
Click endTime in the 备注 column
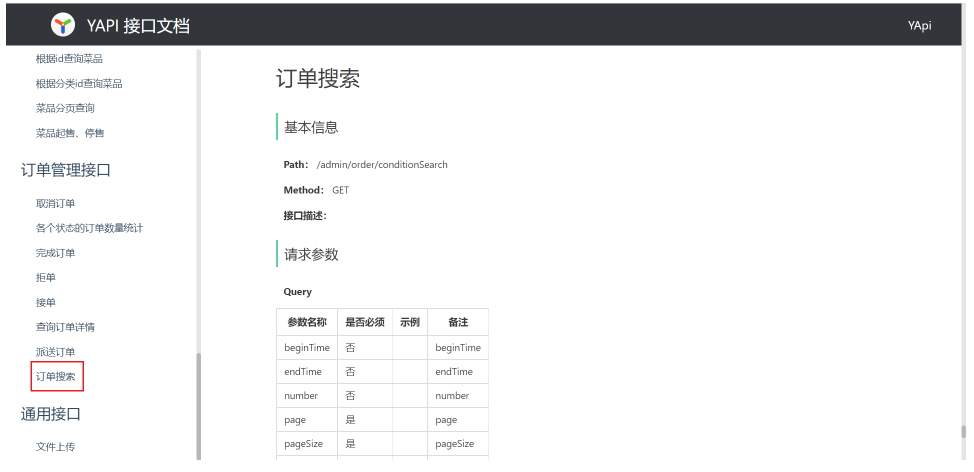(x=453, y=371)
